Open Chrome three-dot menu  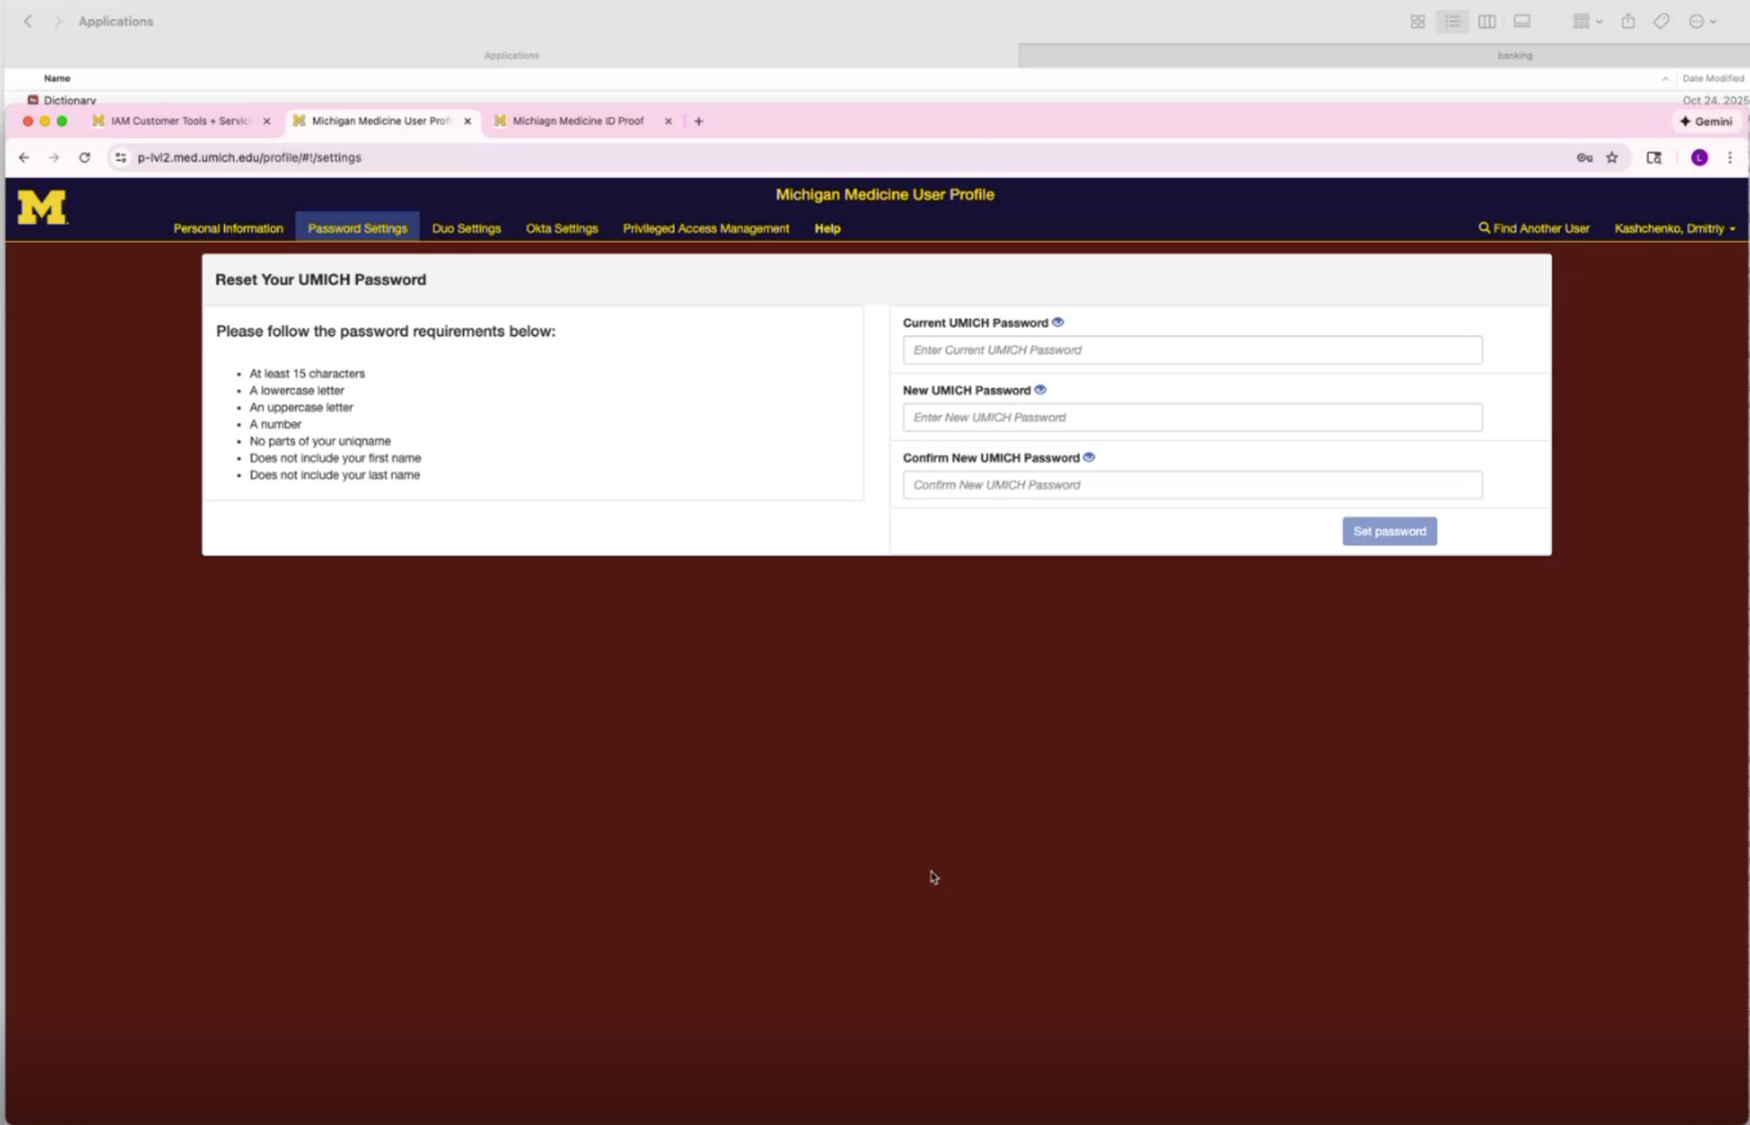1730,158
